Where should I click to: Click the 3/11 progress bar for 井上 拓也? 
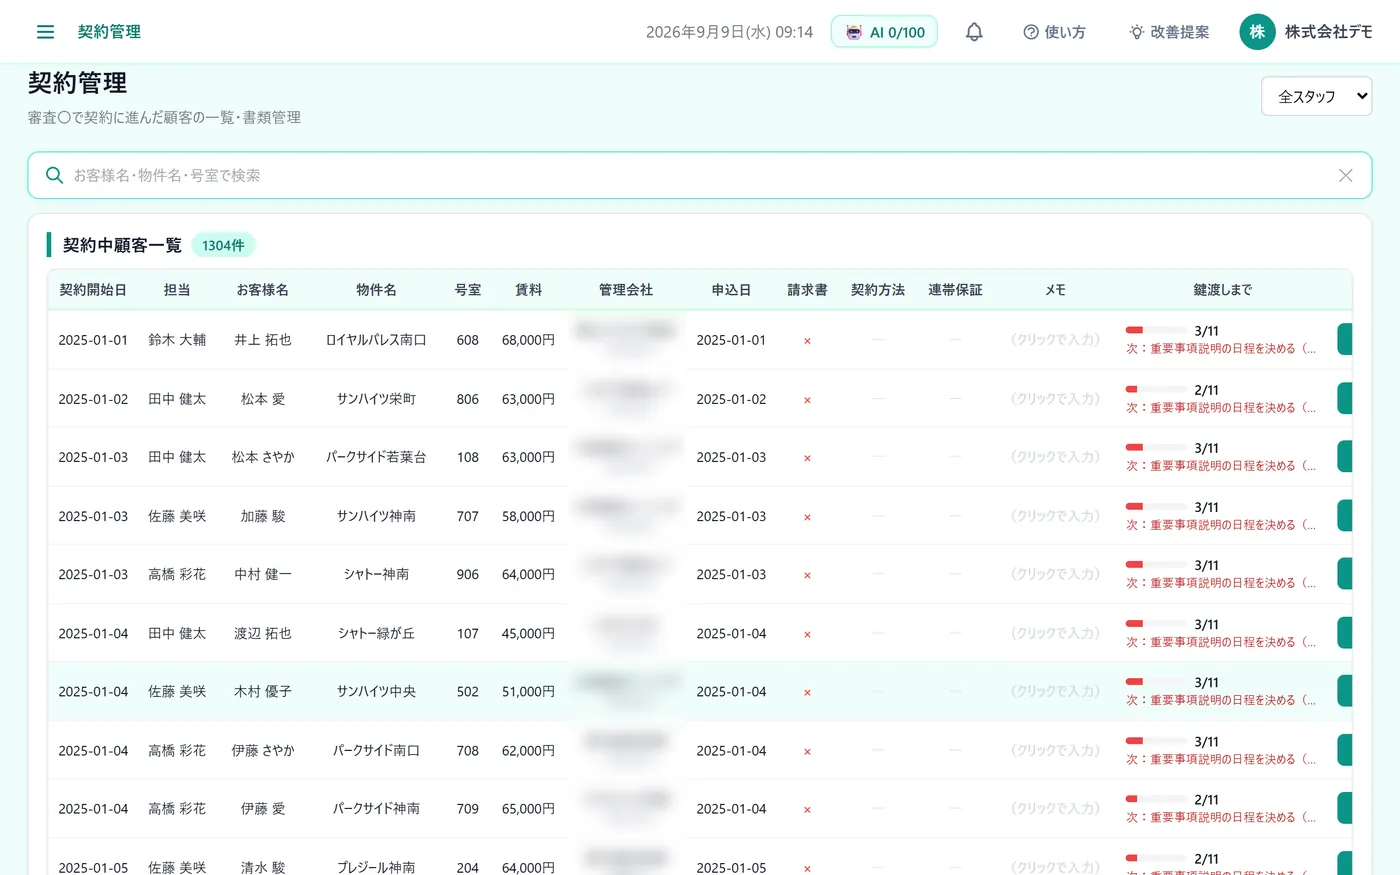click(1156, 330)
